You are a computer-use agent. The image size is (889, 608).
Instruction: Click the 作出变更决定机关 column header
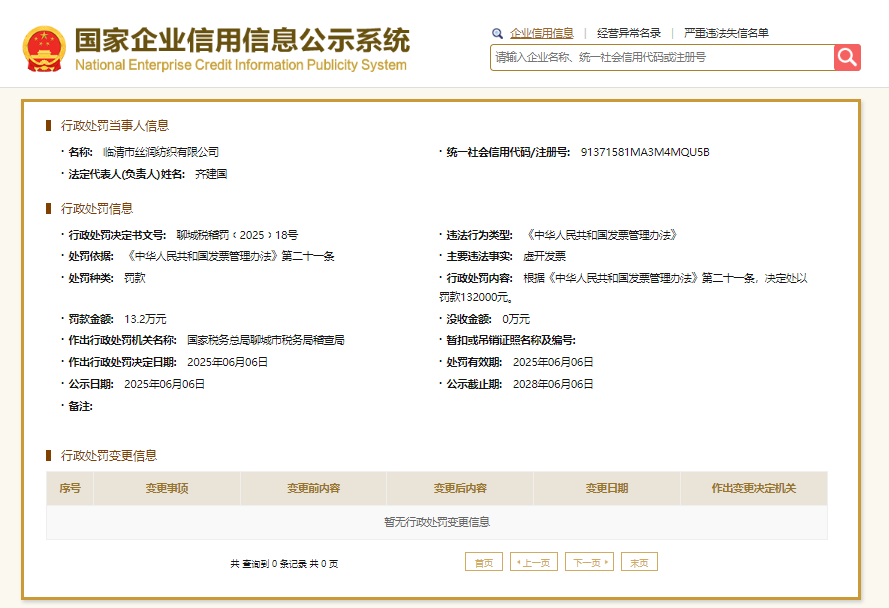[753, 488]
